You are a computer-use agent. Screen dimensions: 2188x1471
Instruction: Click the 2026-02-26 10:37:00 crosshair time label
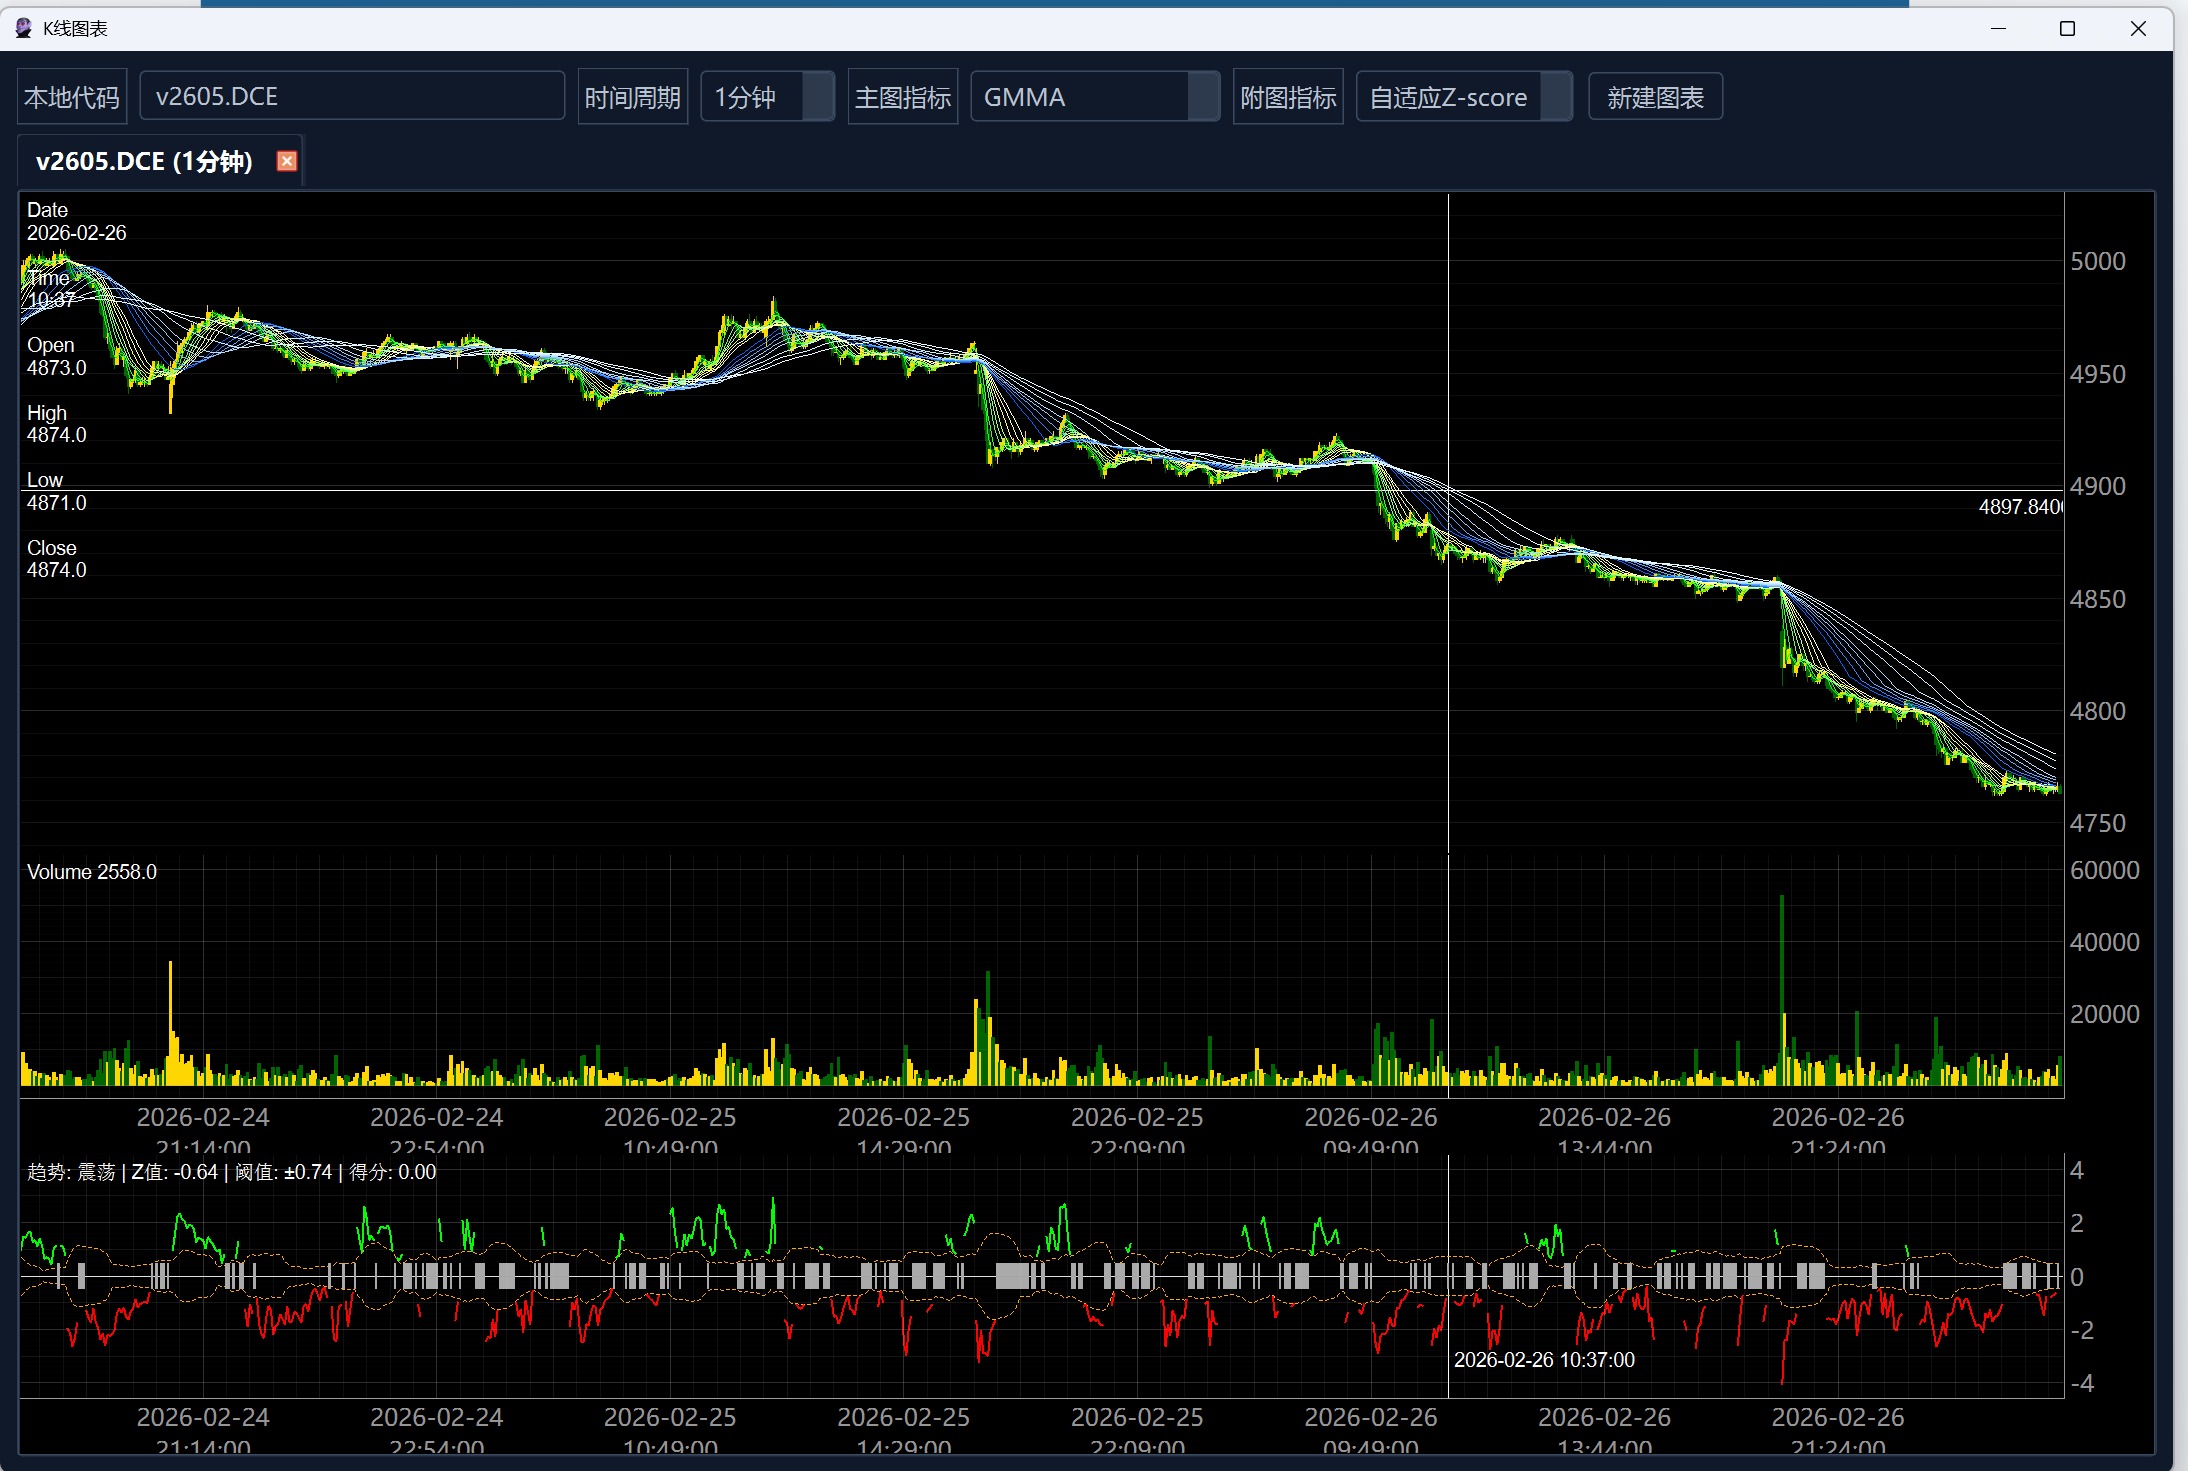(x=1543, y=1360)
